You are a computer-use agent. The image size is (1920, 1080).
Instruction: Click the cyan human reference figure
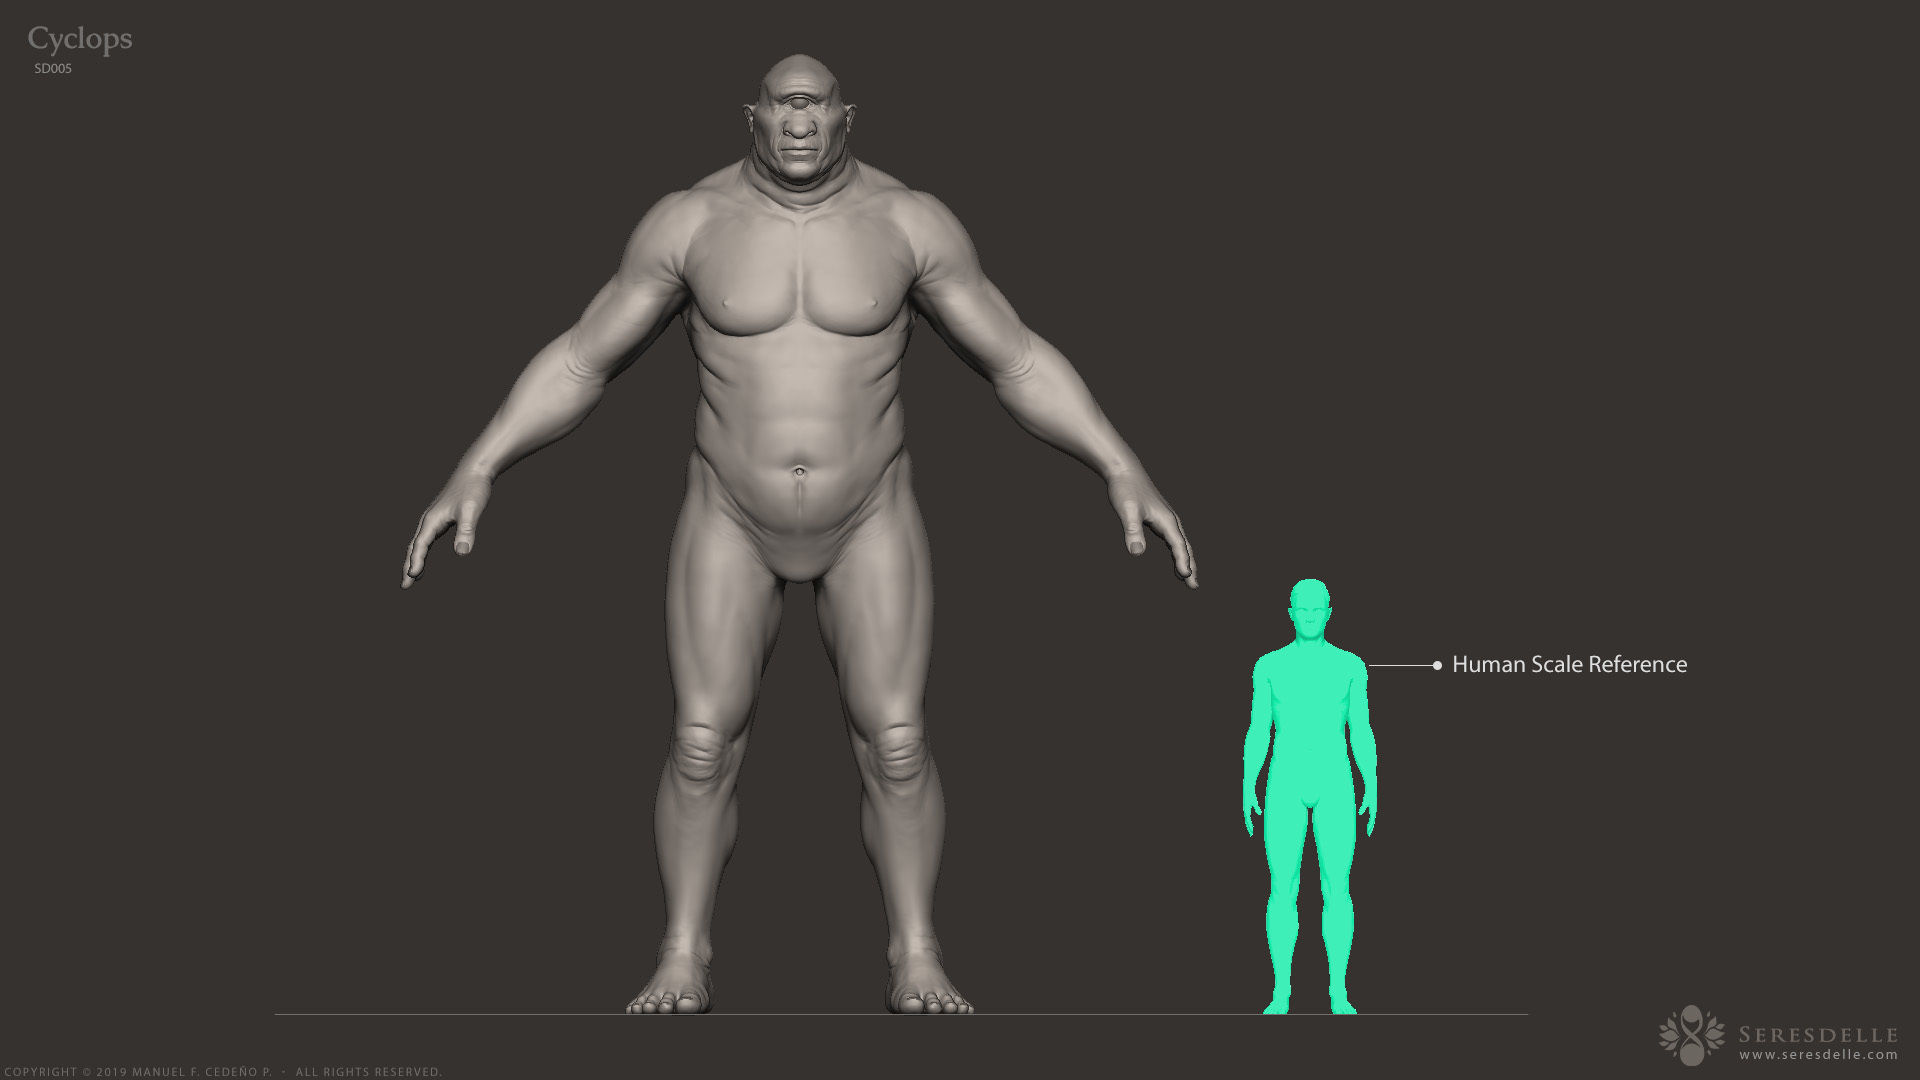click(1309, 796)
